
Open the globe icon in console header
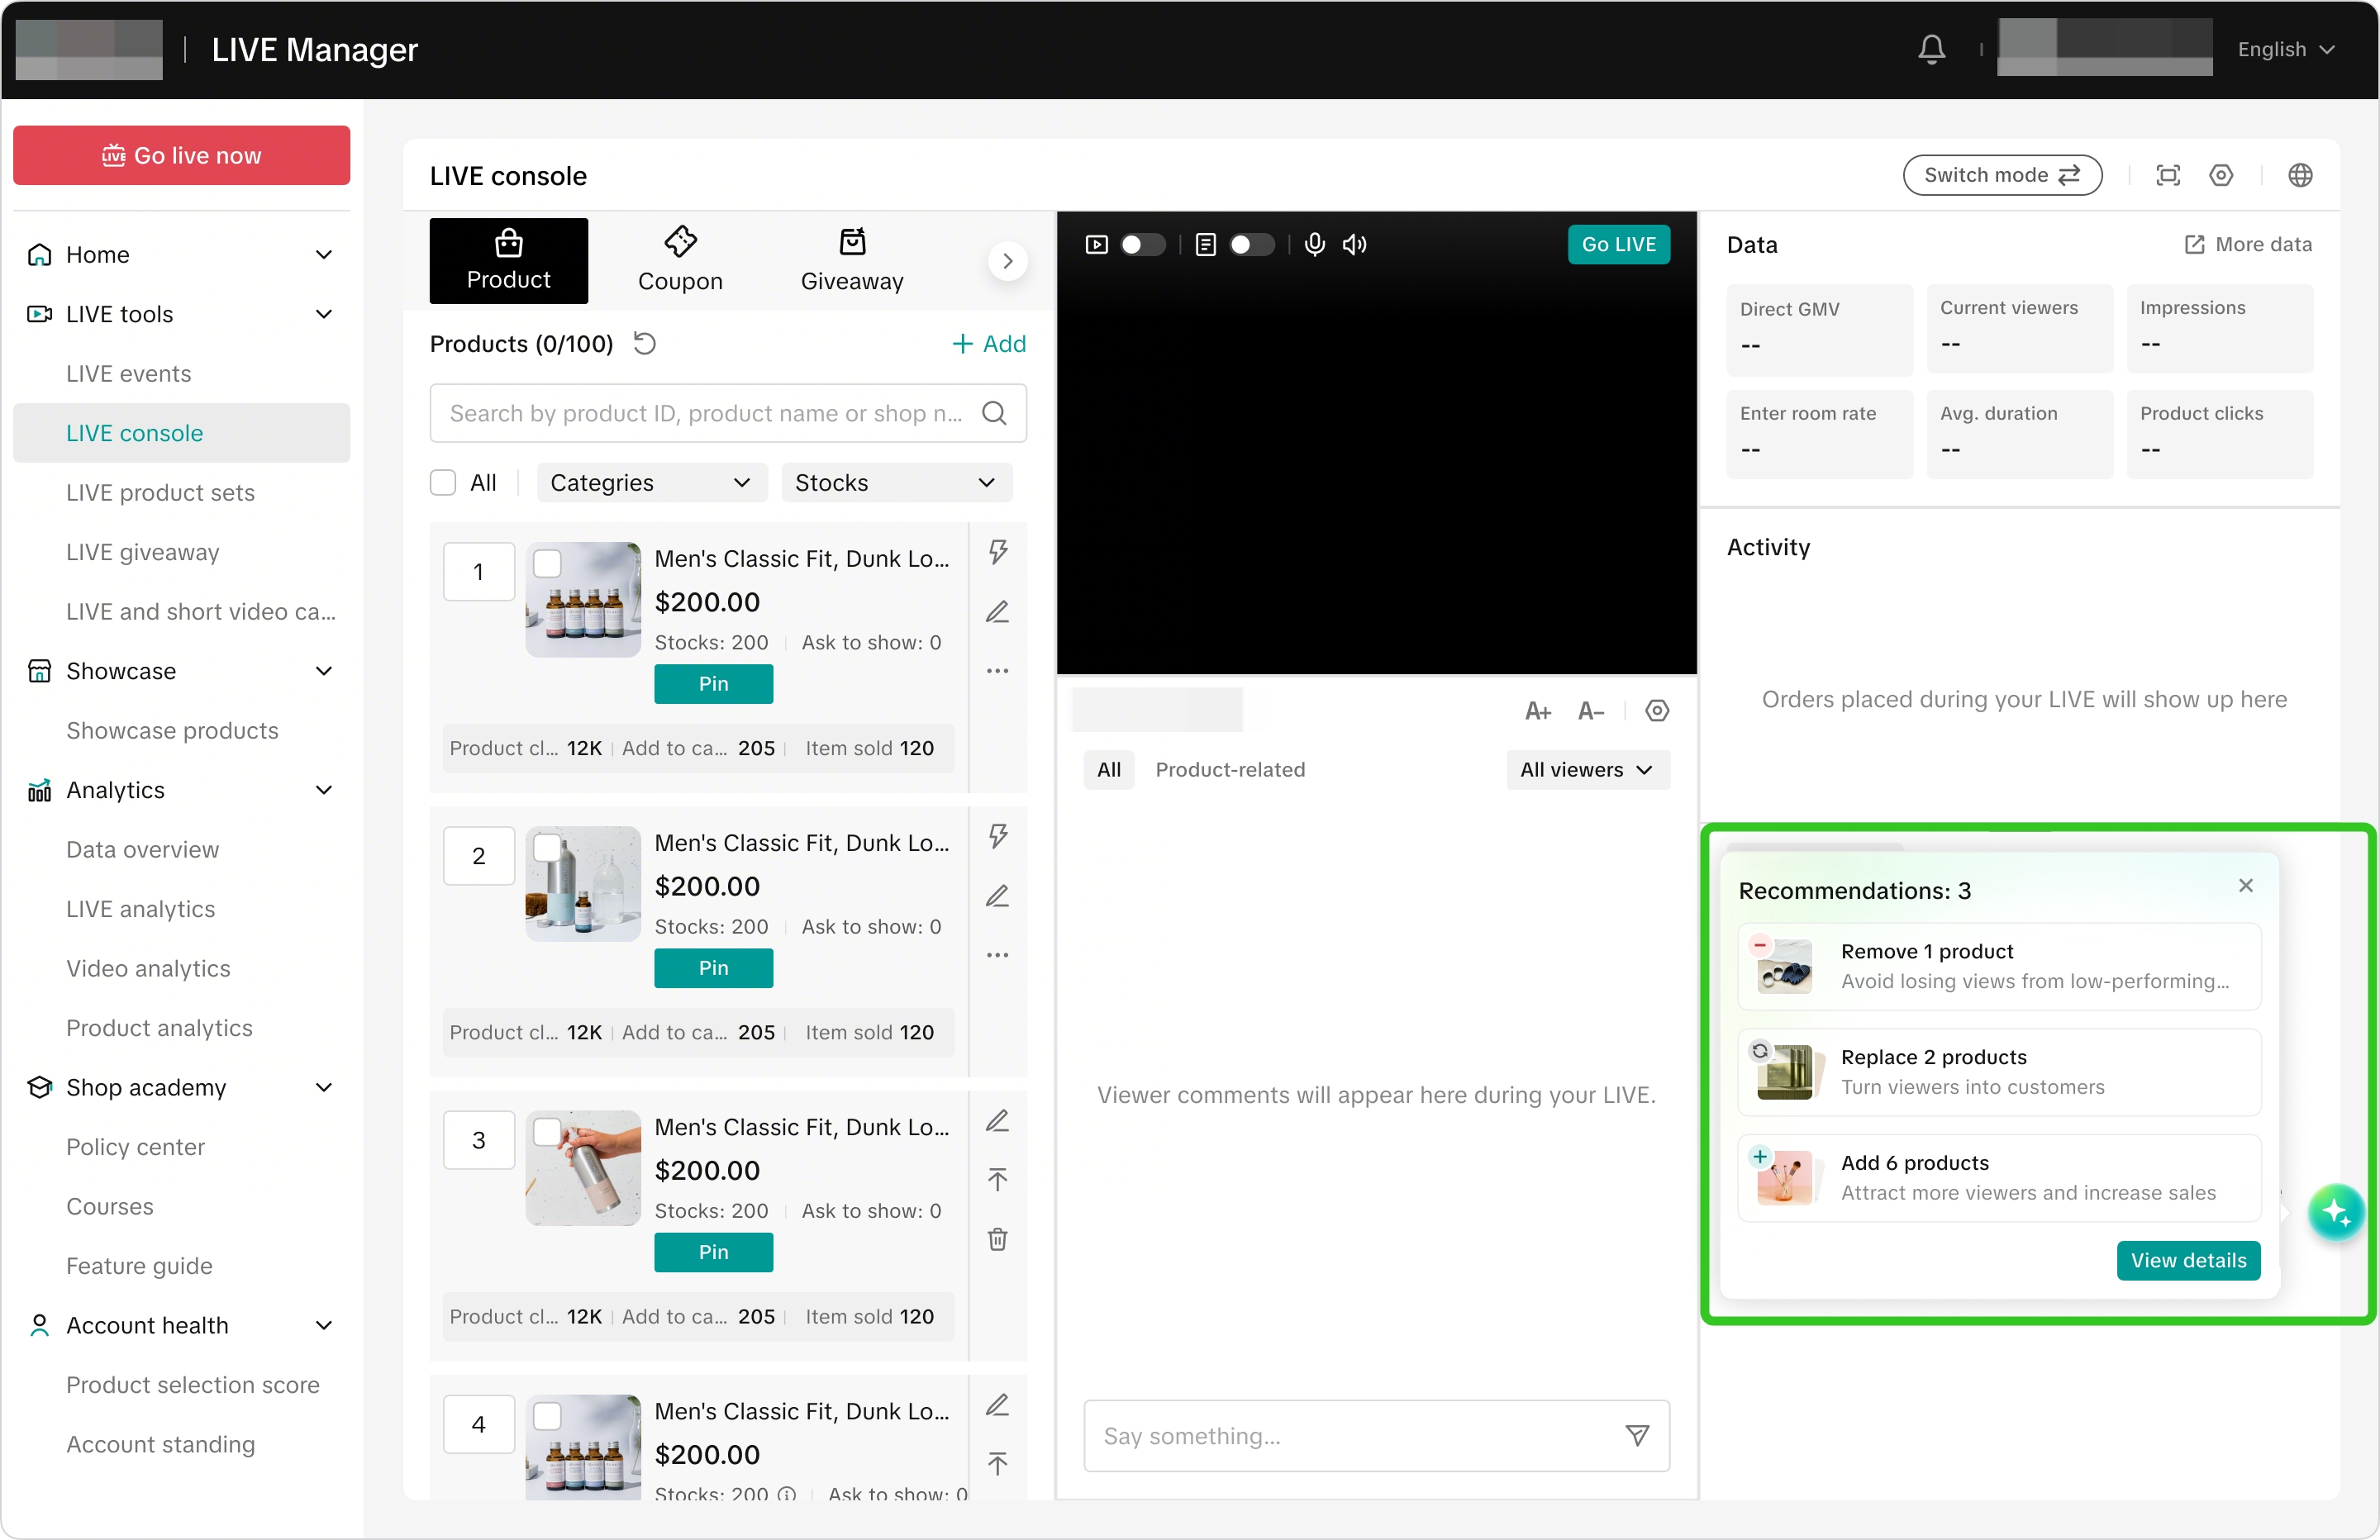click(x=2300, y=176)
